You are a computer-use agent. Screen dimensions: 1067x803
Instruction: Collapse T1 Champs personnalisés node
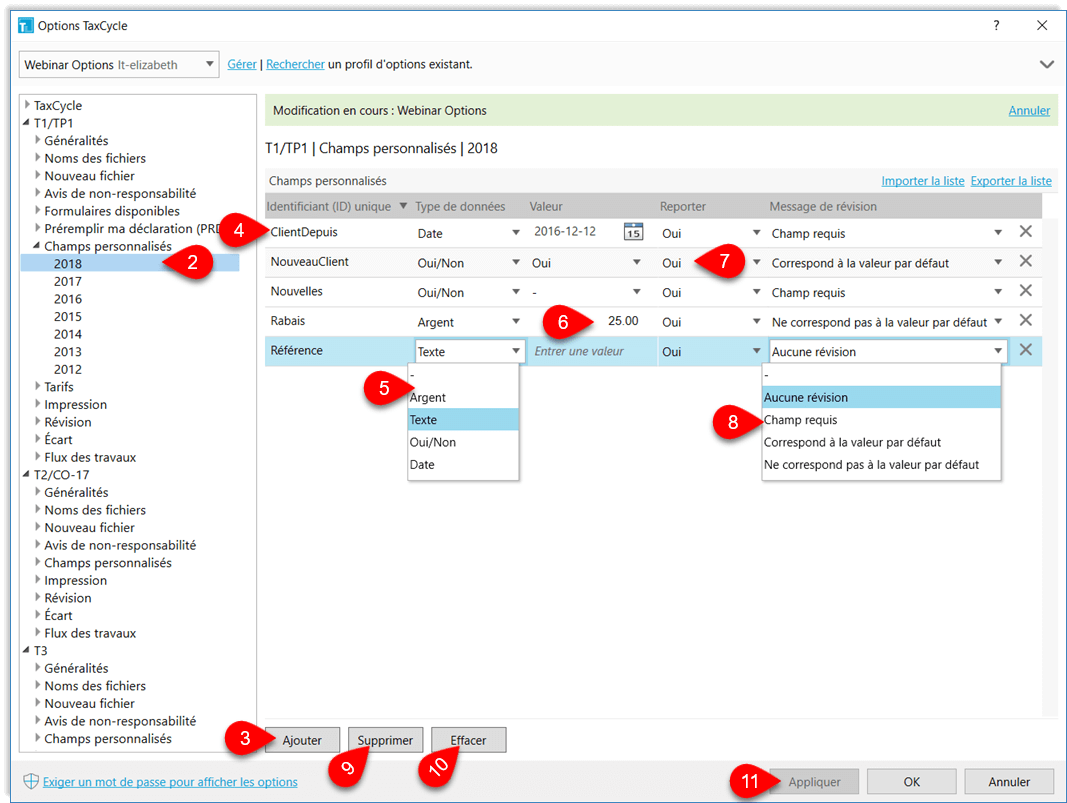tap(37, 246)
